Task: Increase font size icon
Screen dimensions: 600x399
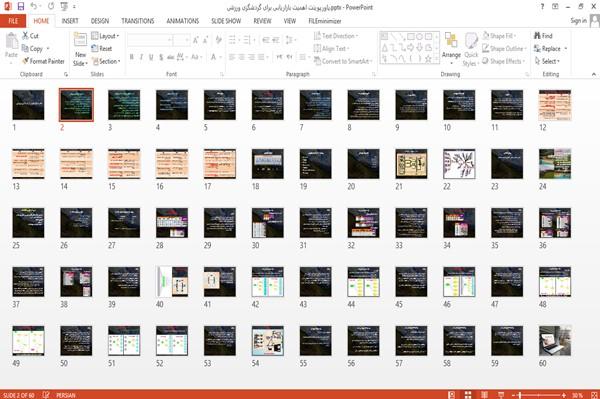Action: pyautogui.click(x=196, y=40)
